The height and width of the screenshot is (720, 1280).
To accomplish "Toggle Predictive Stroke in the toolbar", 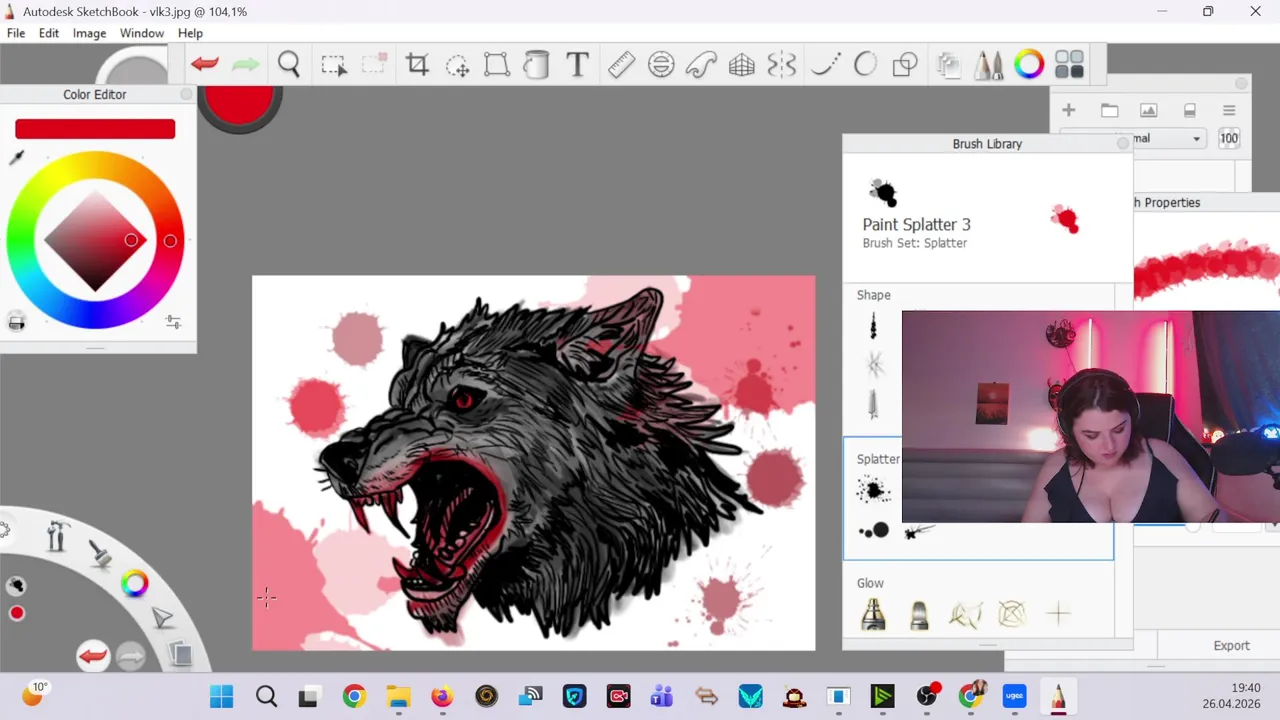I will [x=865, y=66].
